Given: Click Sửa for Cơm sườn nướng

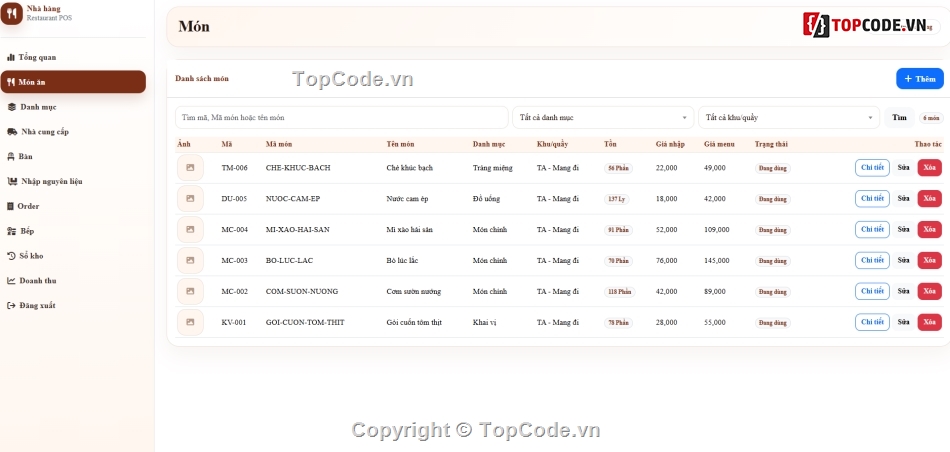Looking at the screenshot, I should (903, 291).
